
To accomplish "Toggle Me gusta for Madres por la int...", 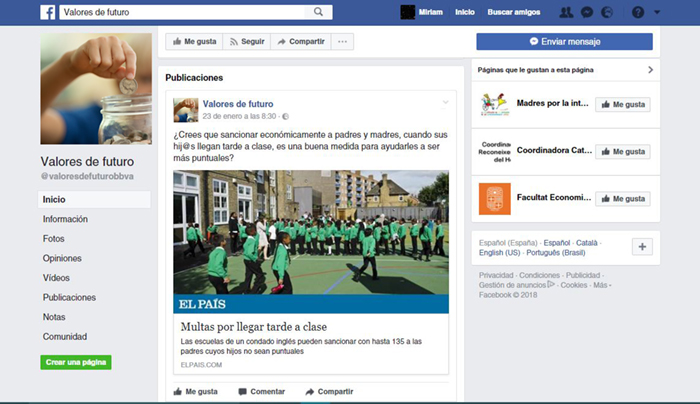I will coord(623,104).
